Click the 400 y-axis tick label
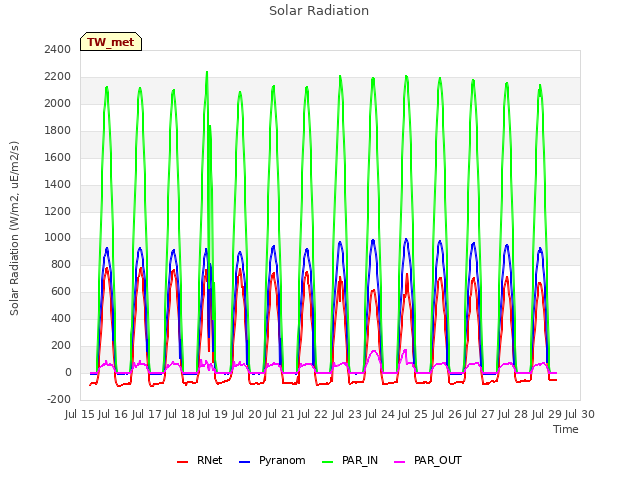Viewport: 640px width, 480px height. (61, 318)
